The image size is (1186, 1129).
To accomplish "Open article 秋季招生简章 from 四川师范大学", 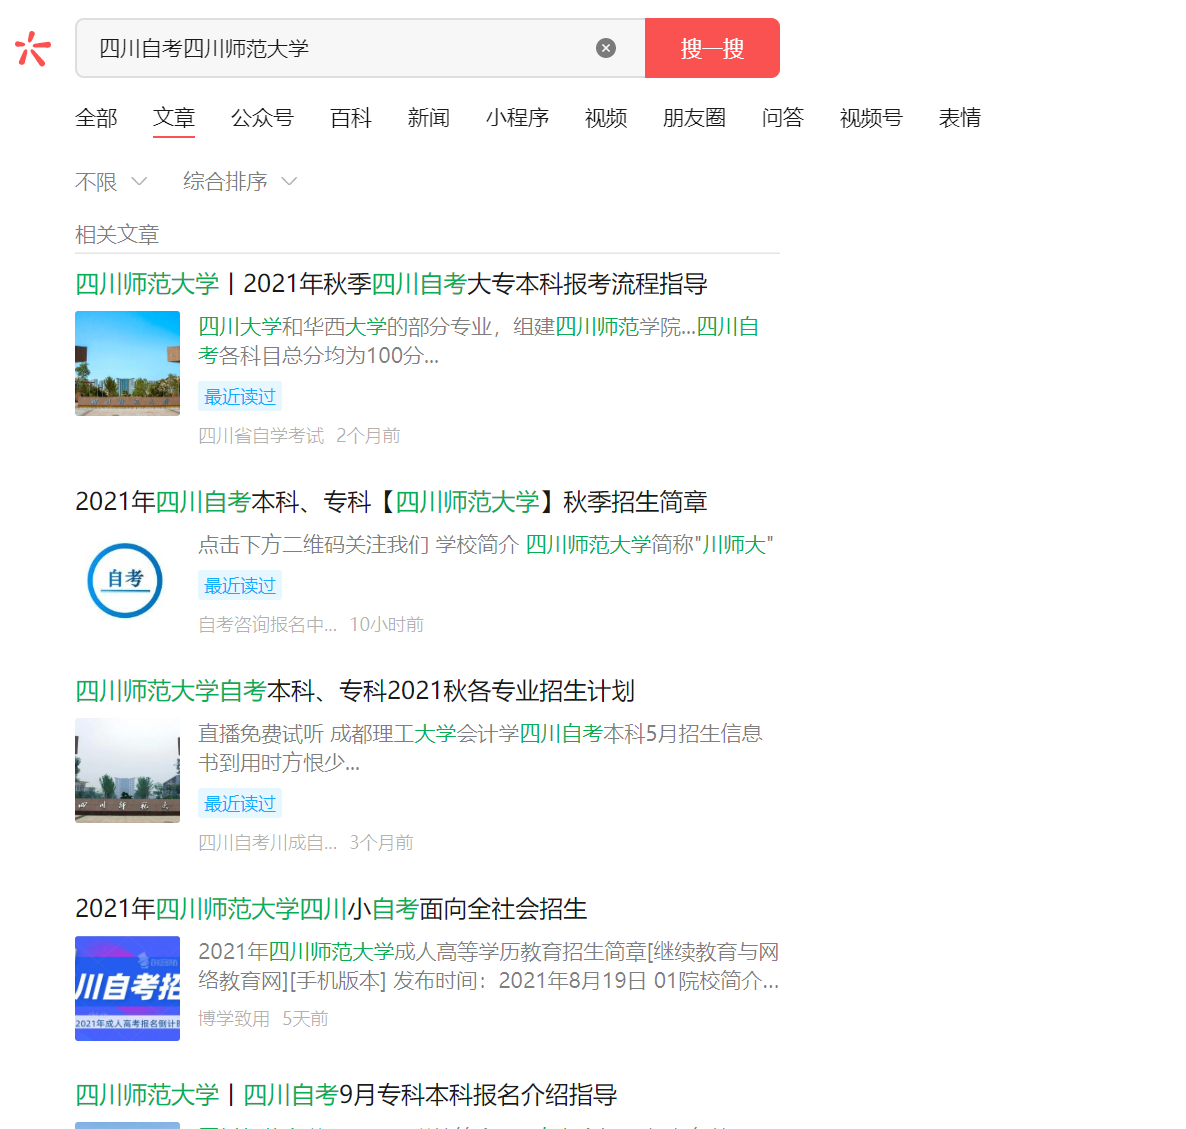I will point(391,502).
